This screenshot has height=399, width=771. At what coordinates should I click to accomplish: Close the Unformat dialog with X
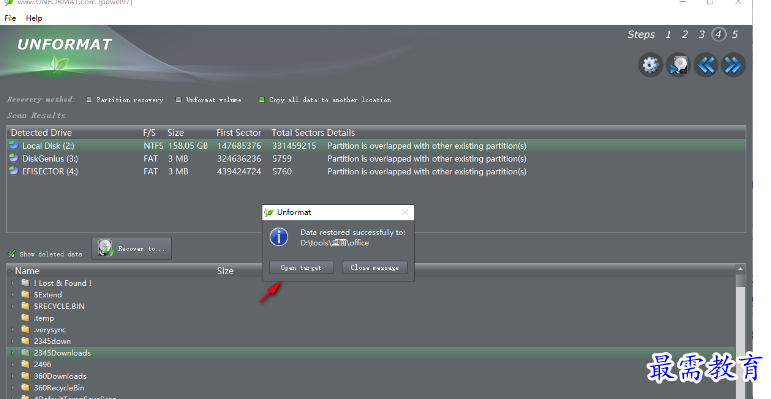pos(405,212)
